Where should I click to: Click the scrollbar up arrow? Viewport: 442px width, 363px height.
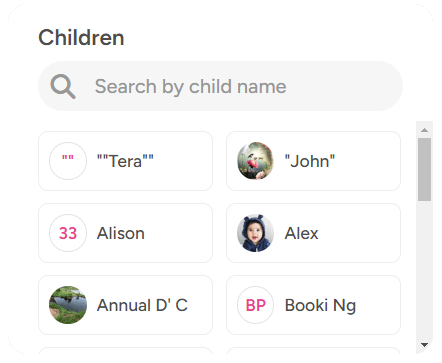tap(424, 130)
